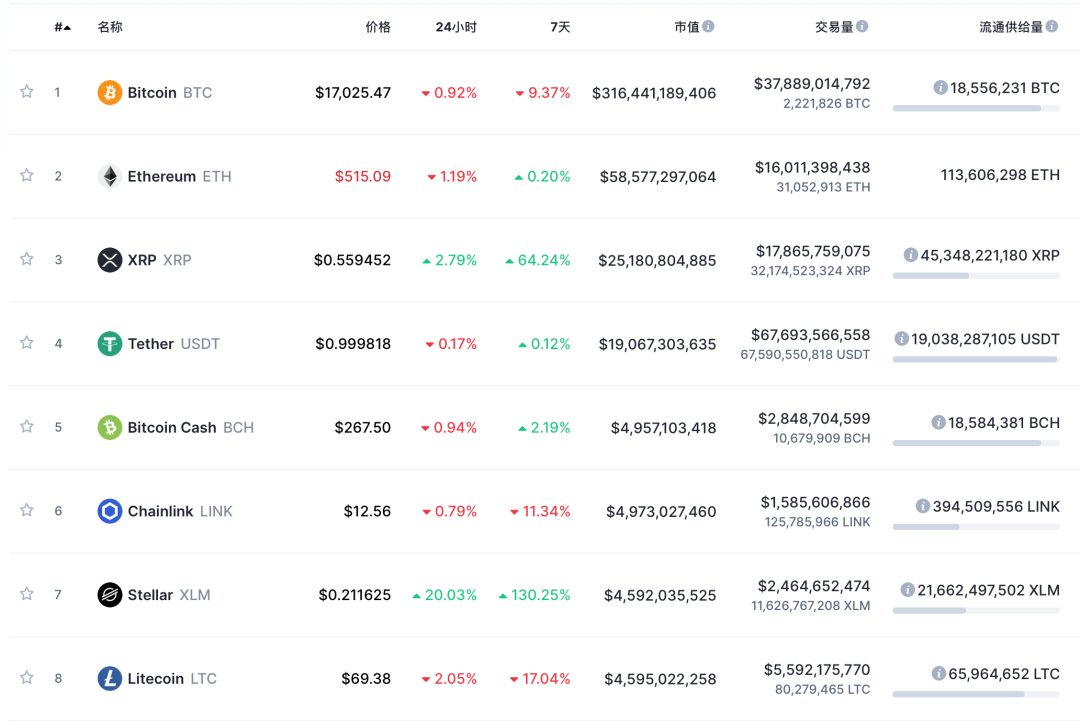Click the Bitcoin Cash green logo icon
1080x722 pixels.
110,428
